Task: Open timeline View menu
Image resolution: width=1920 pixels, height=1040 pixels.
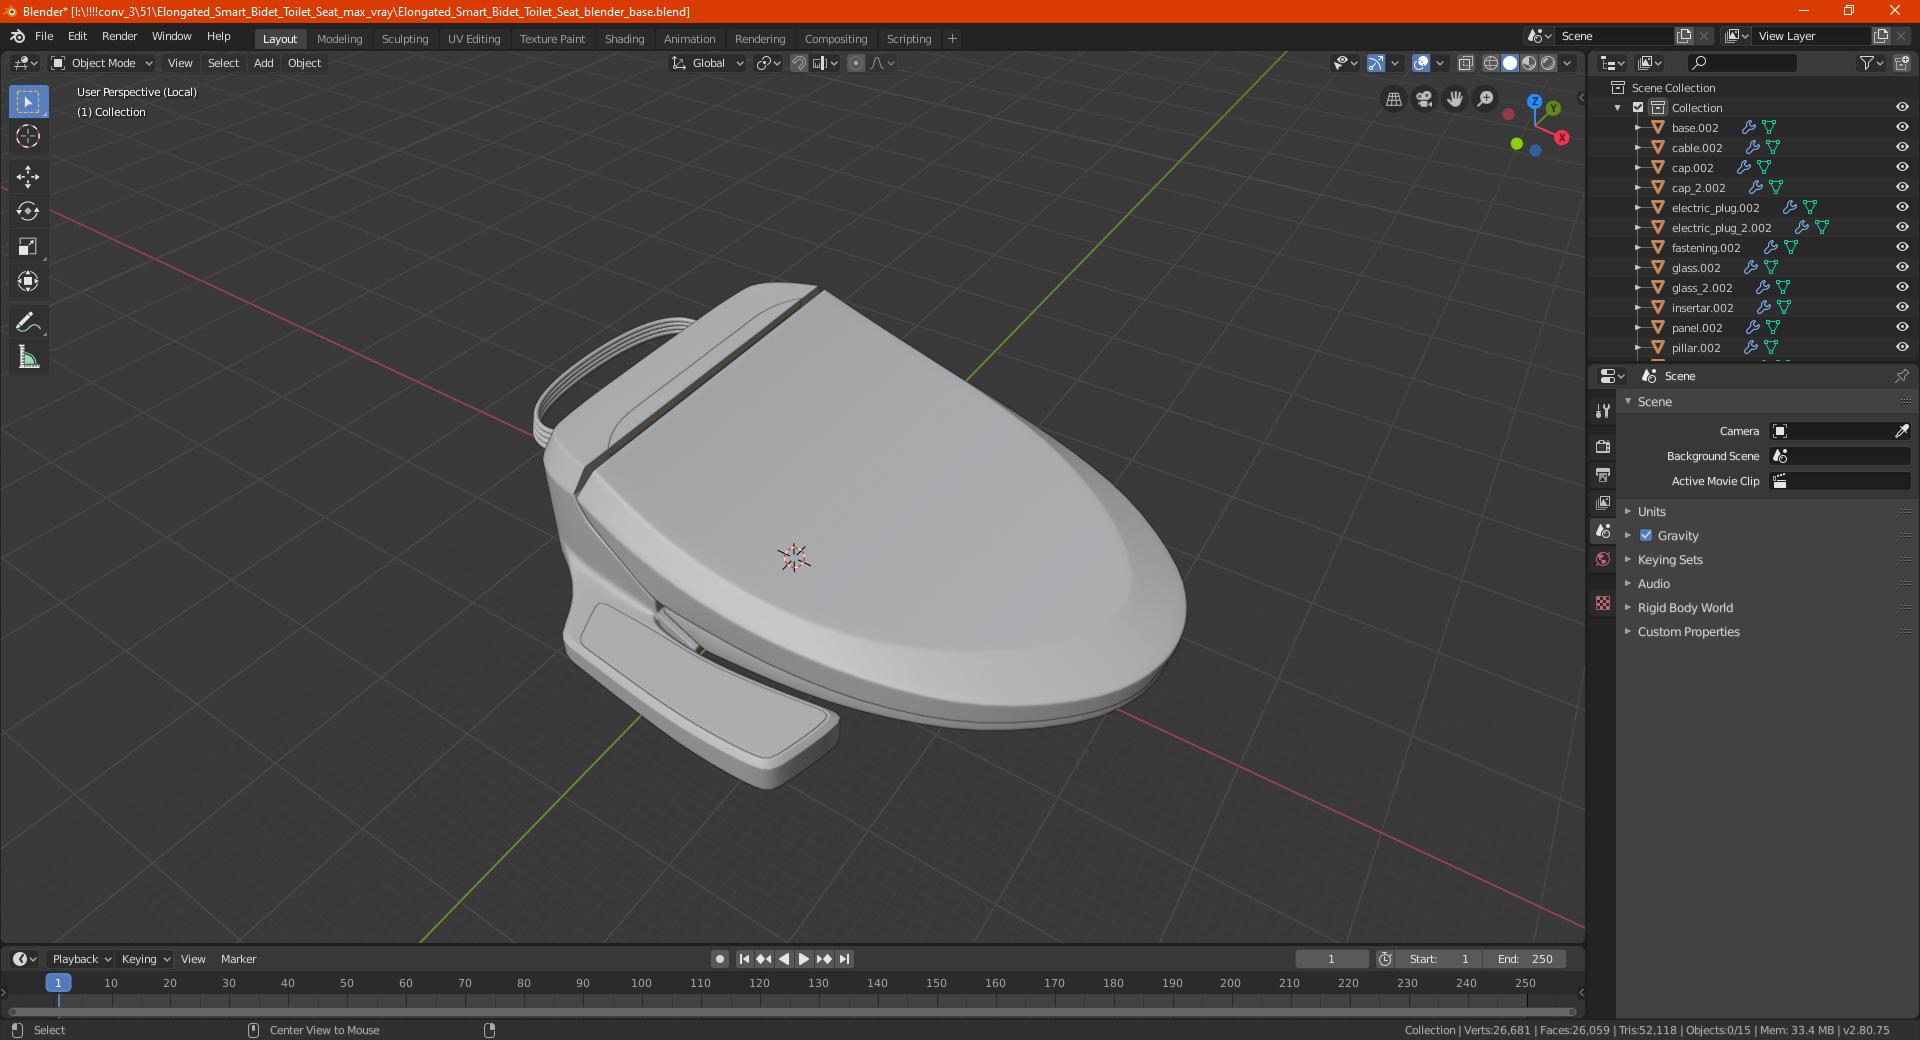Action: (x=193, y=959)
